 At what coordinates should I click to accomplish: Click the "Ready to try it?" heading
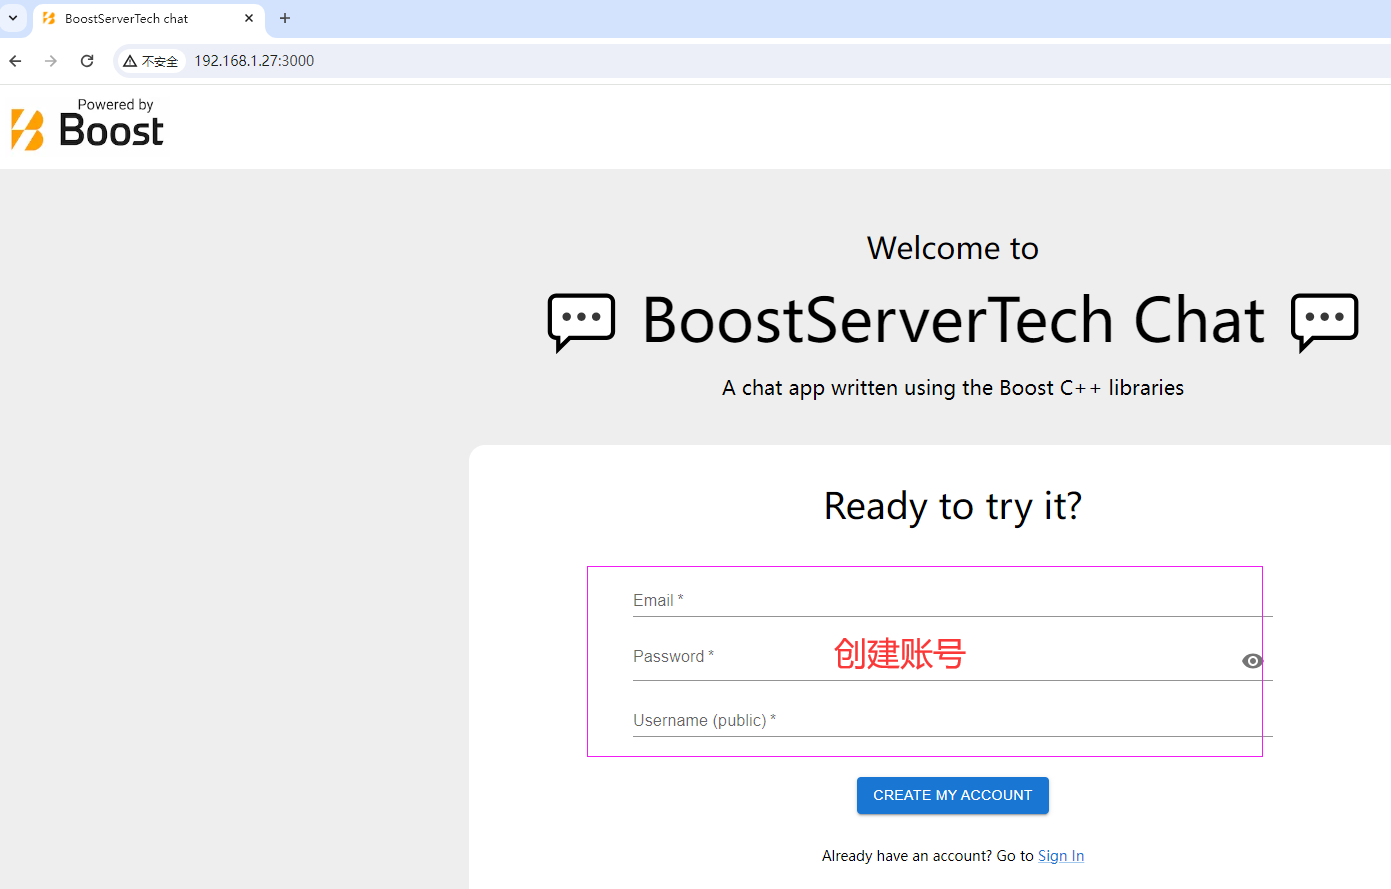tap(953, 506)
